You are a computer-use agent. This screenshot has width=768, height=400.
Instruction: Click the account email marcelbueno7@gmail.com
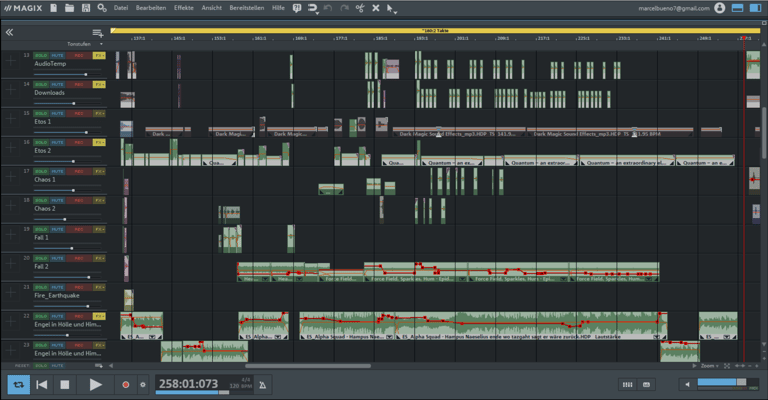(674, 8)
